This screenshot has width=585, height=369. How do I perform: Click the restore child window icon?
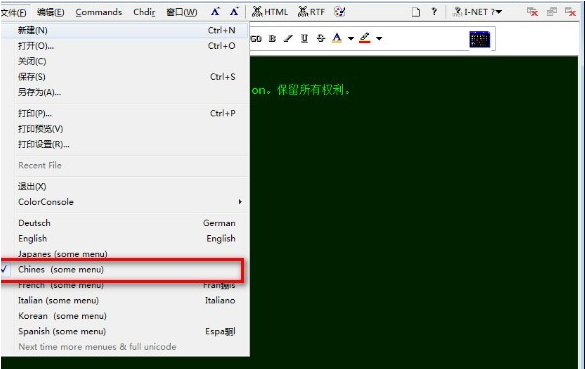[x=552, y=12]
